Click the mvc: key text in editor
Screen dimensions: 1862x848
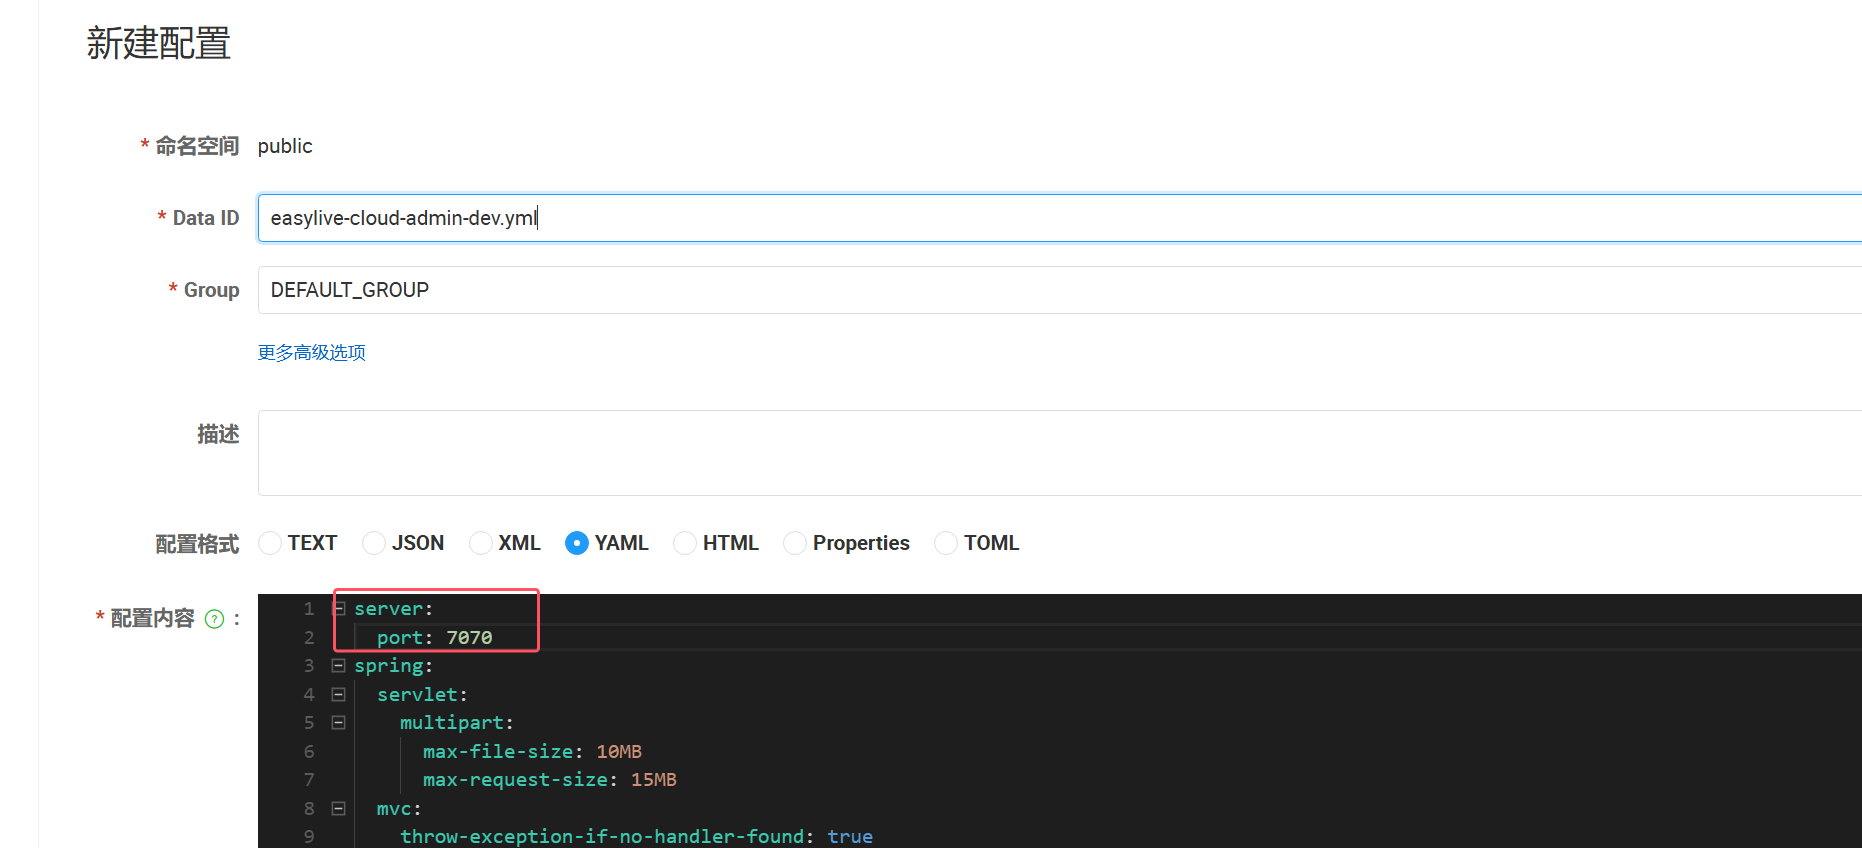pos(400,808)
